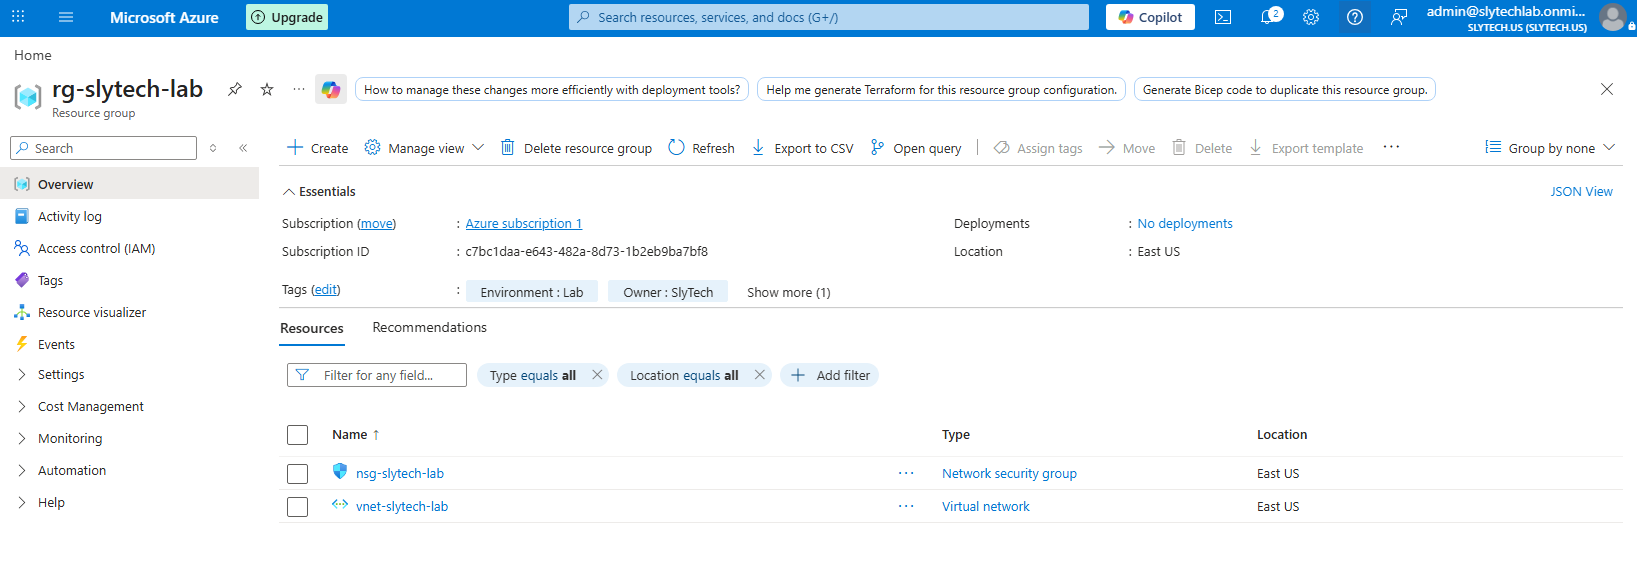Viewport: 1637px width, 570px height.
Task: Select the Resources tab
Action: [x=312, y=328]
